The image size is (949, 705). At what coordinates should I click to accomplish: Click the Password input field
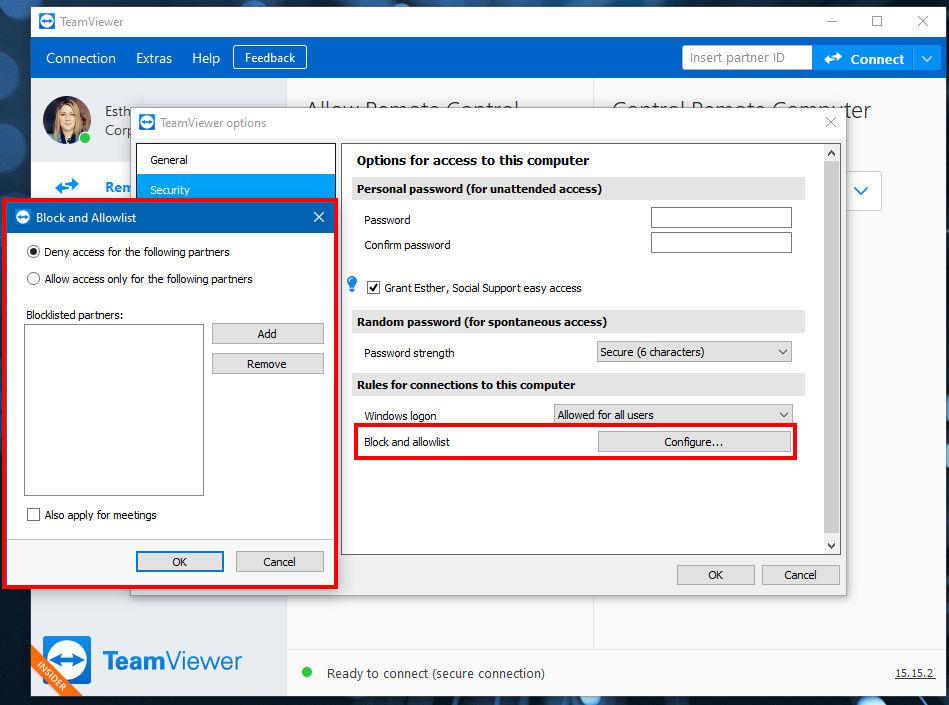721,218
